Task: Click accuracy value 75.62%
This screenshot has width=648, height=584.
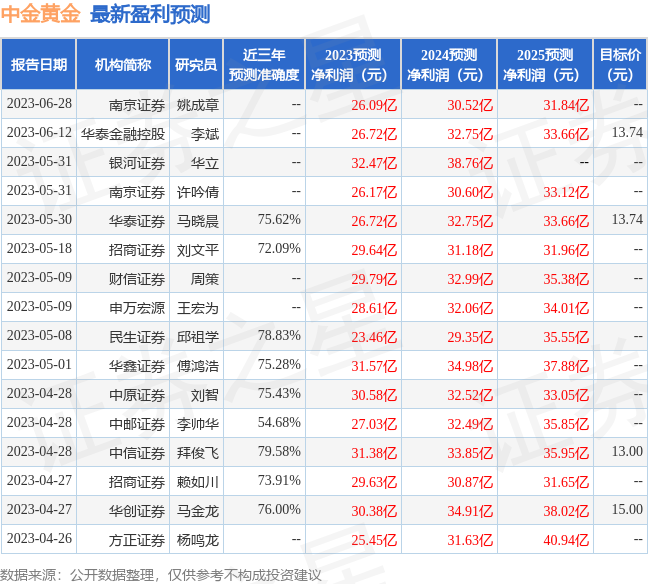Action: click(279, 219)
